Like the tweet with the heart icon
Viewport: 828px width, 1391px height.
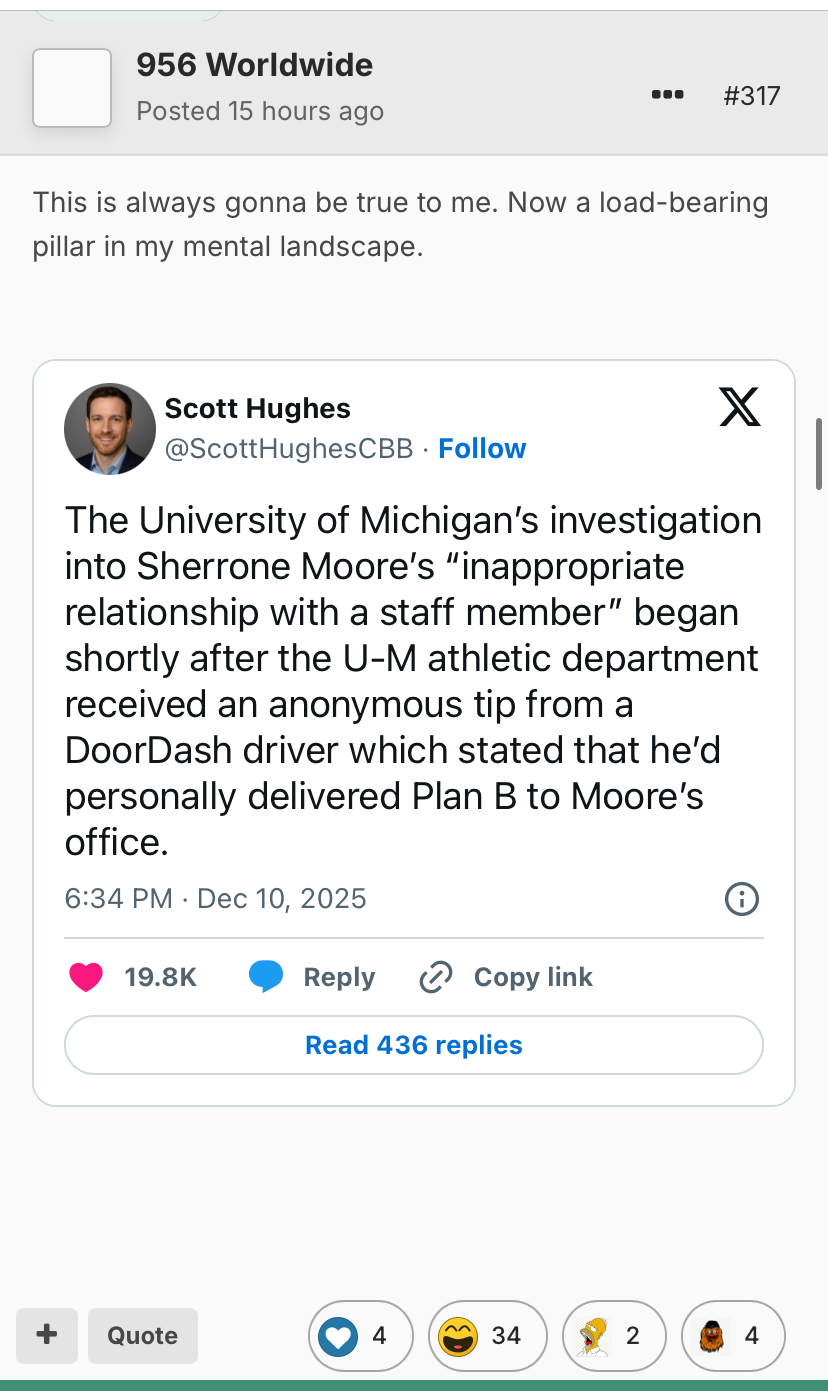click(87, 977)
